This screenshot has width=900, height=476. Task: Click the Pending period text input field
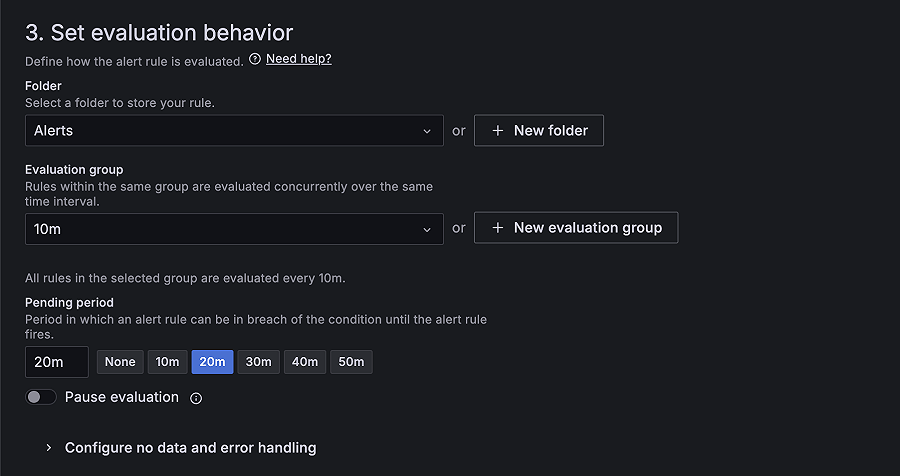tap(56, 362)
